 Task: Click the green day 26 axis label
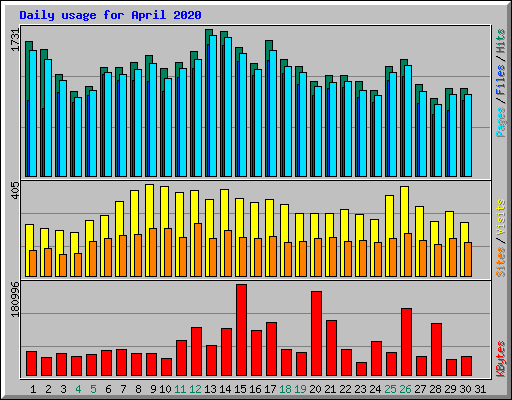tap(405, 389)
